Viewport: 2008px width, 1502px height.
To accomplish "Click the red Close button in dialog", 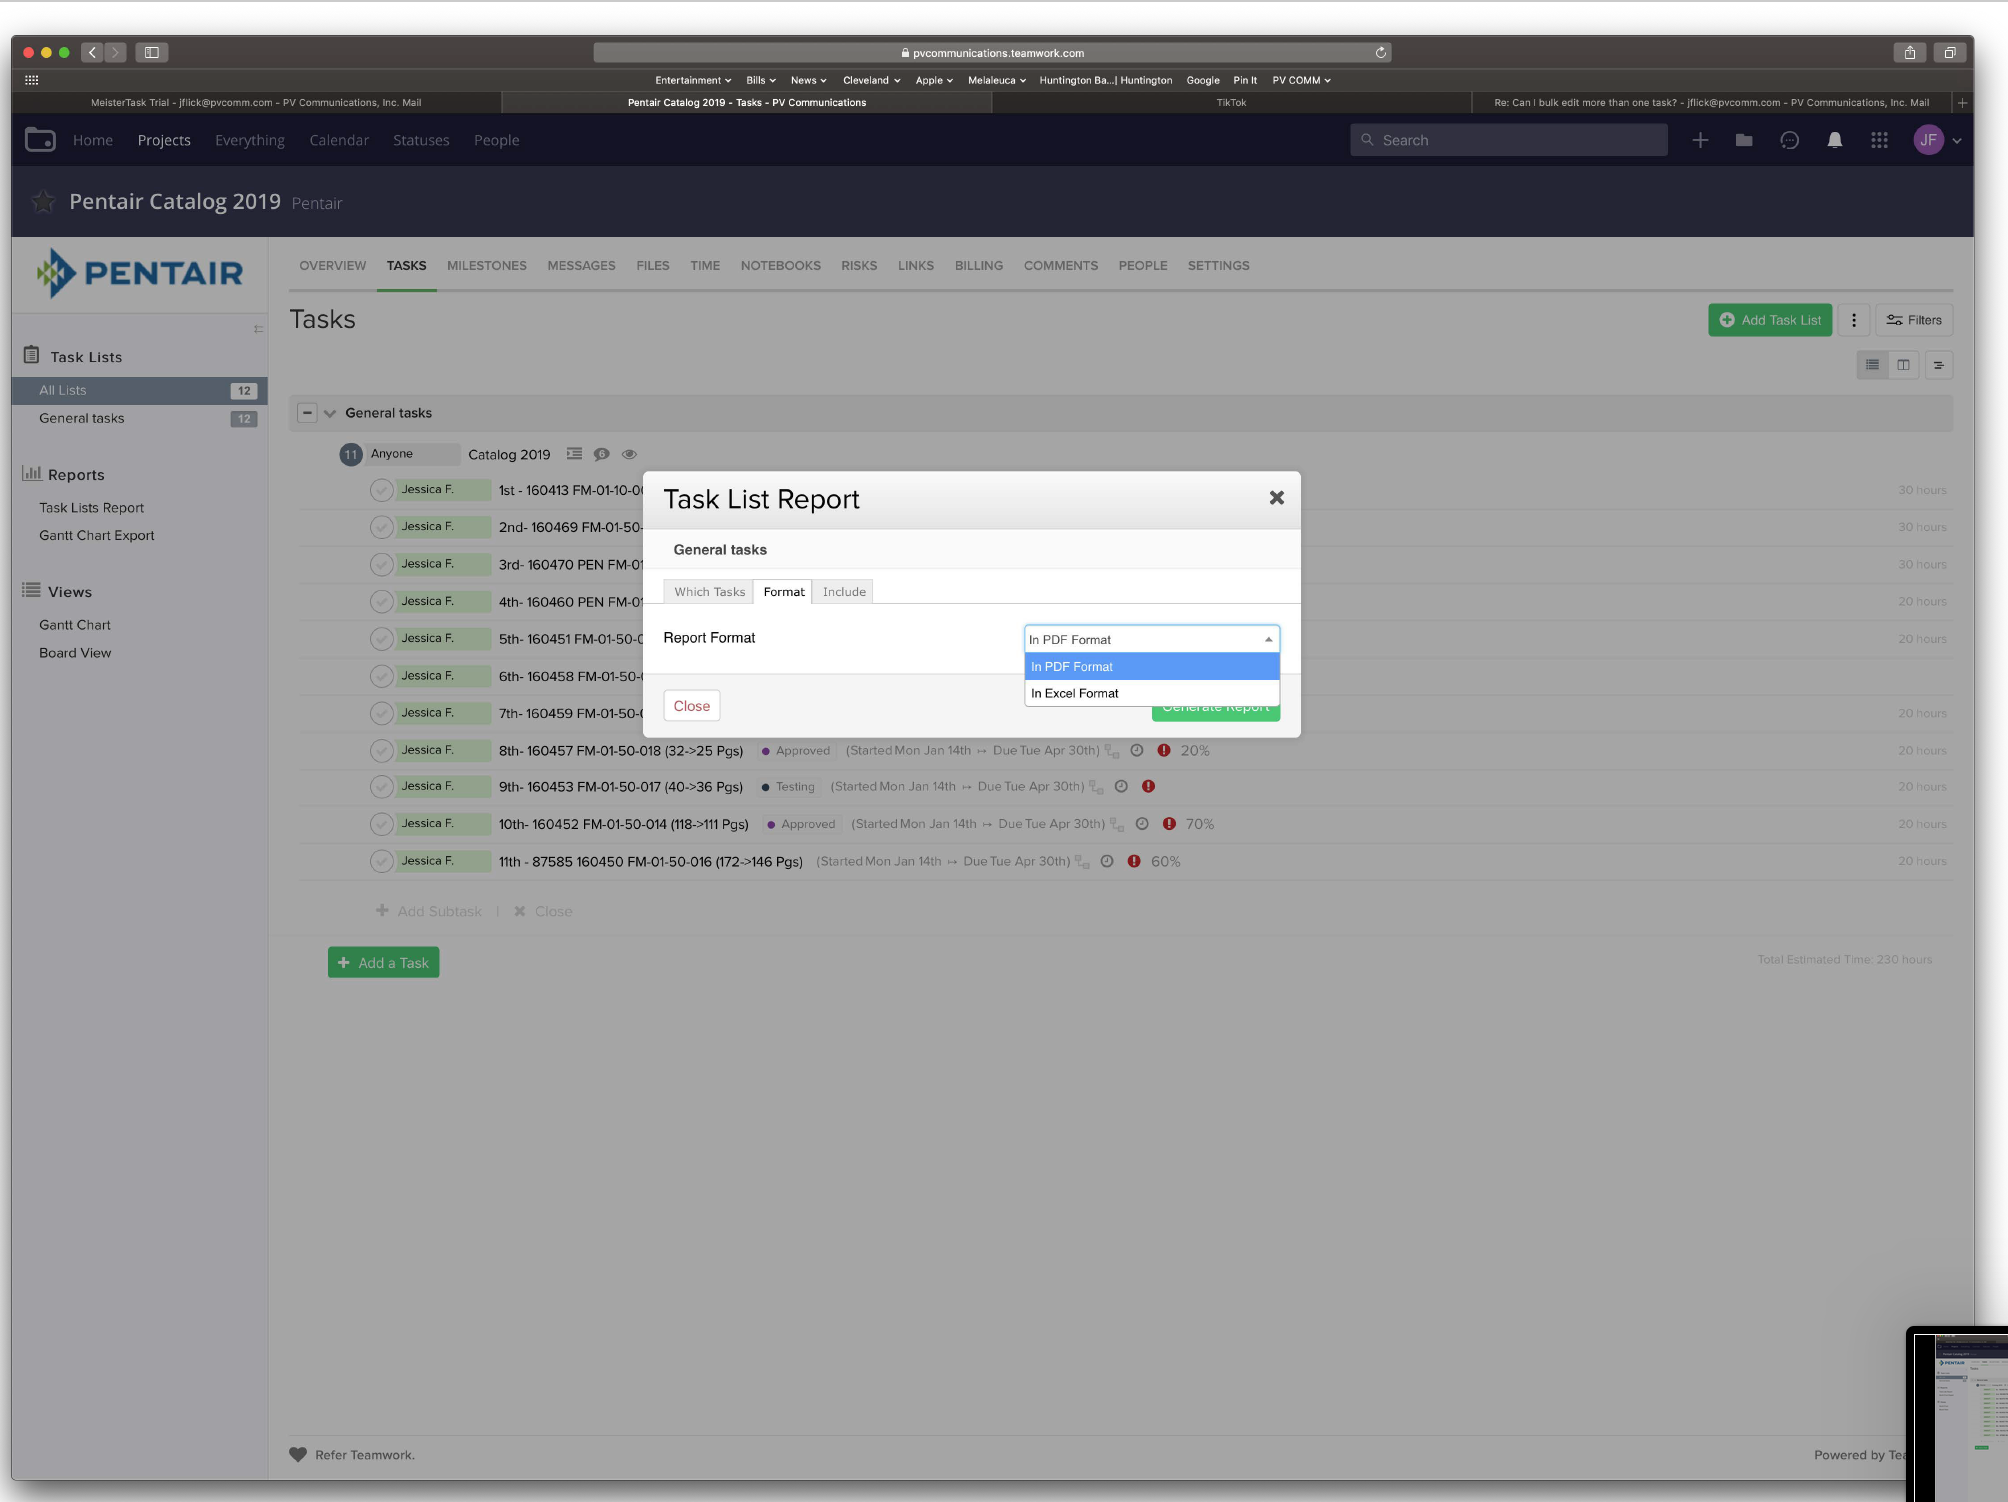I will coord(691,706).
